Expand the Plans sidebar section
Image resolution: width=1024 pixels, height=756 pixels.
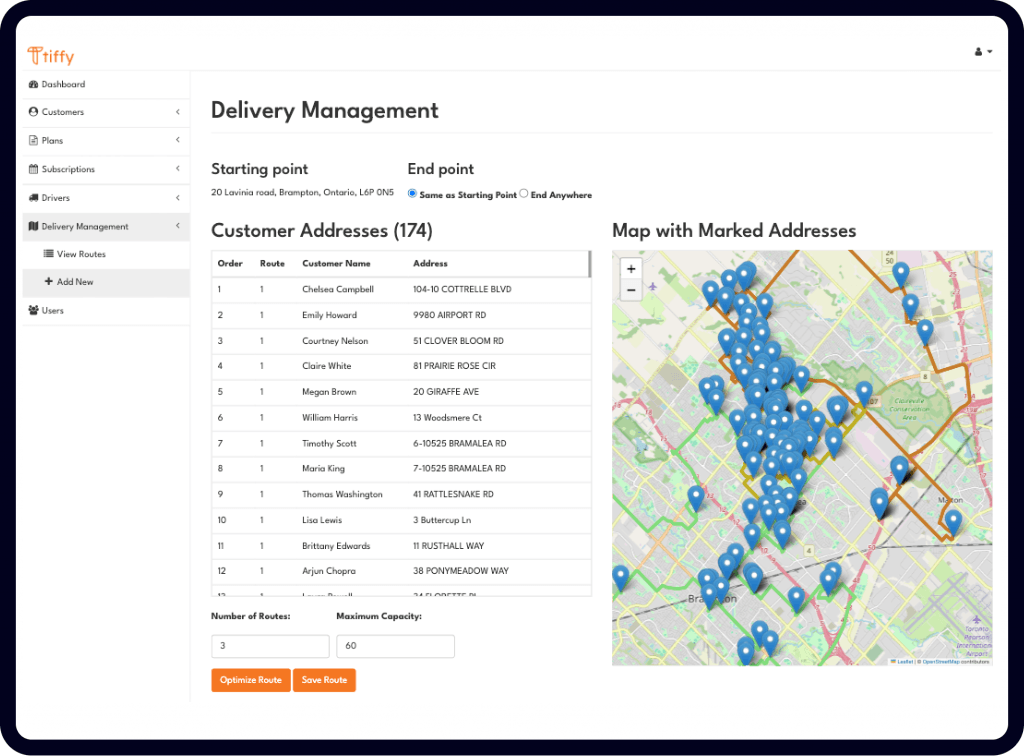[177, 140]
